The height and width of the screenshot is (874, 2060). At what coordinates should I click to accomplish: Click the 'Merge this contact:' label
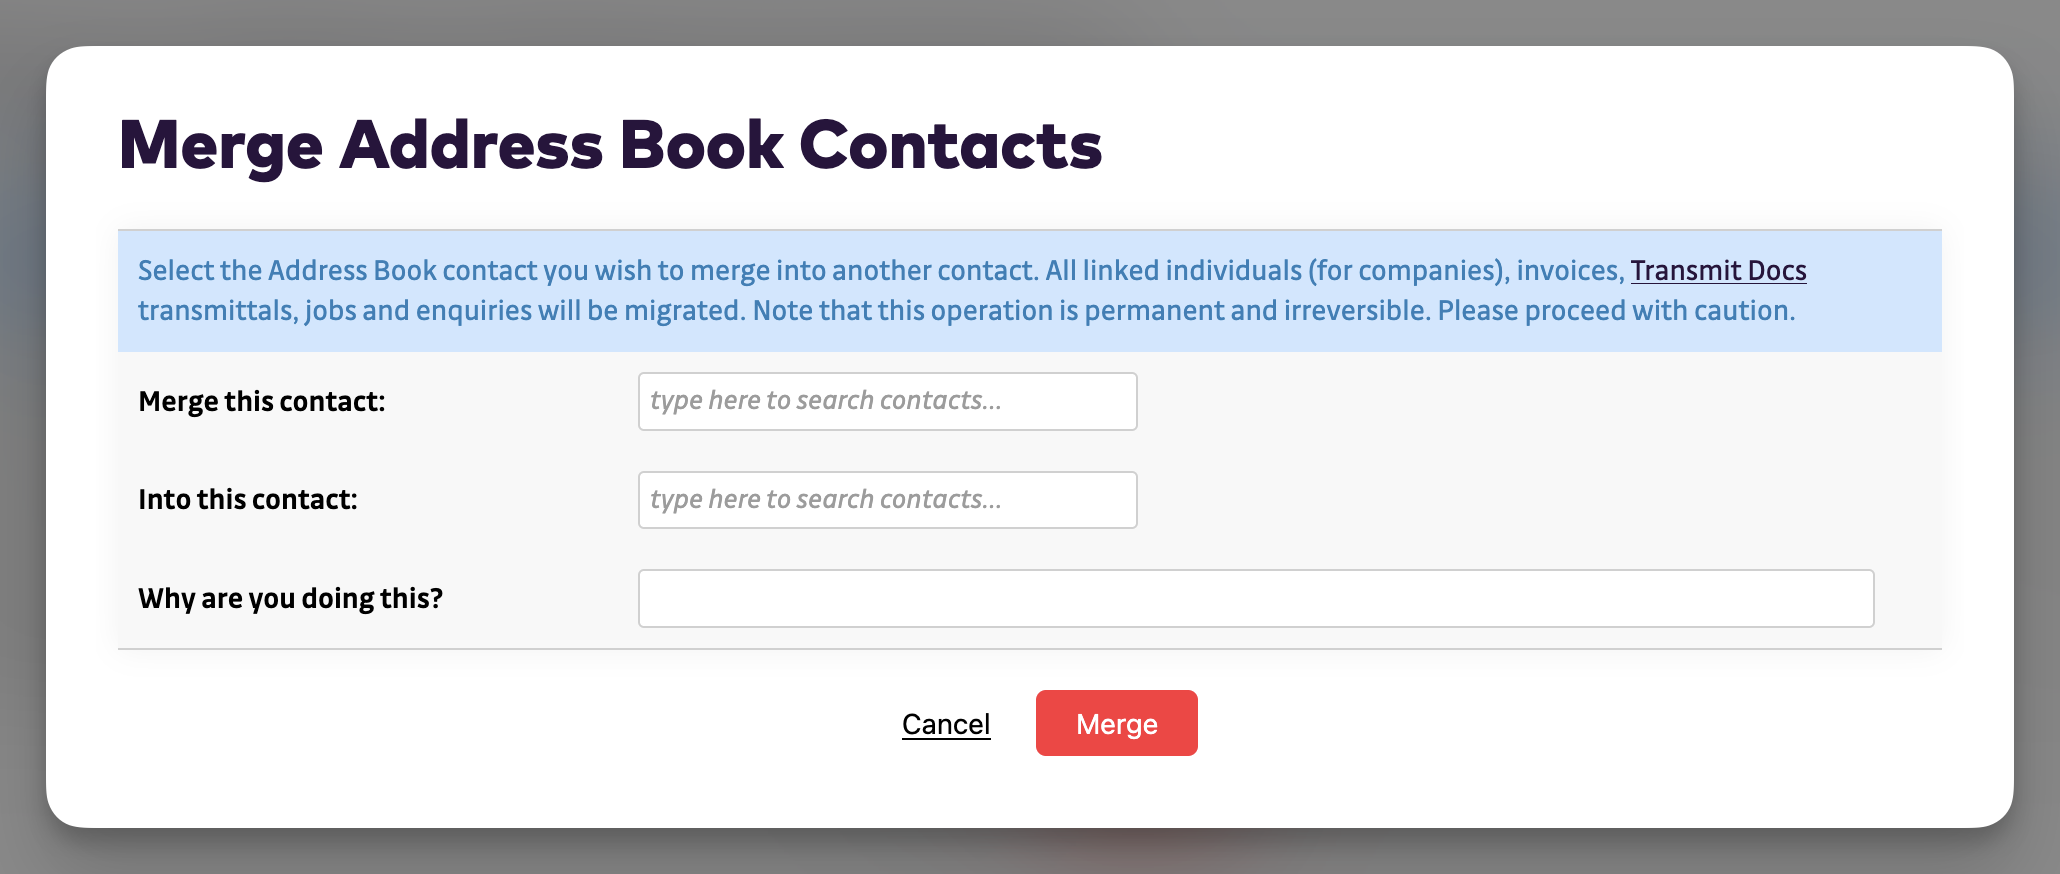(x=262, y=401)
